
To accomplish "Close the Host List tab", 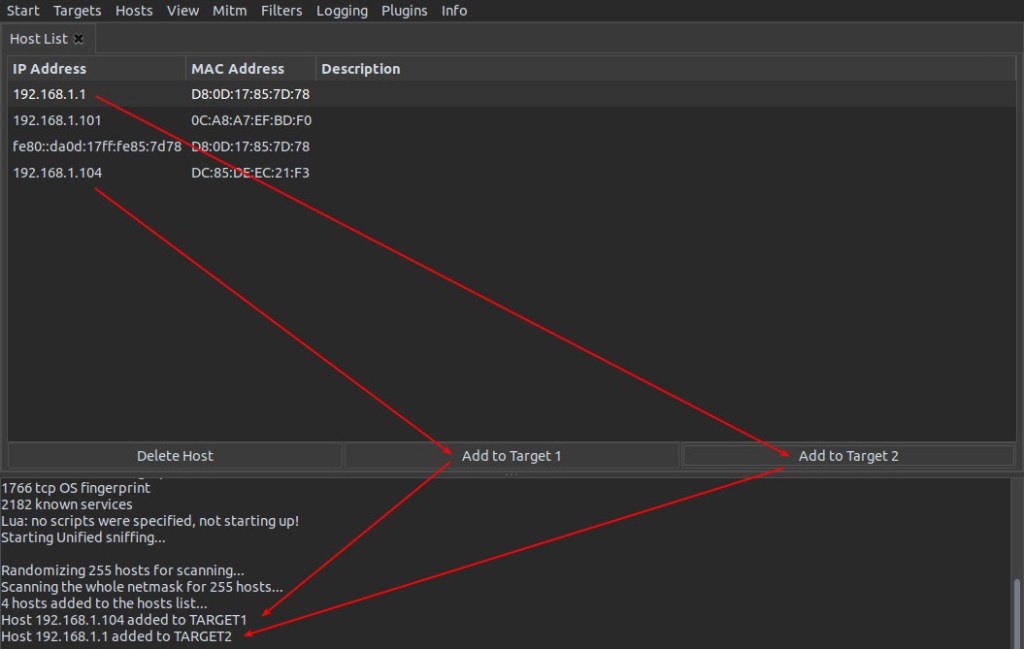I will pos(79,39).
